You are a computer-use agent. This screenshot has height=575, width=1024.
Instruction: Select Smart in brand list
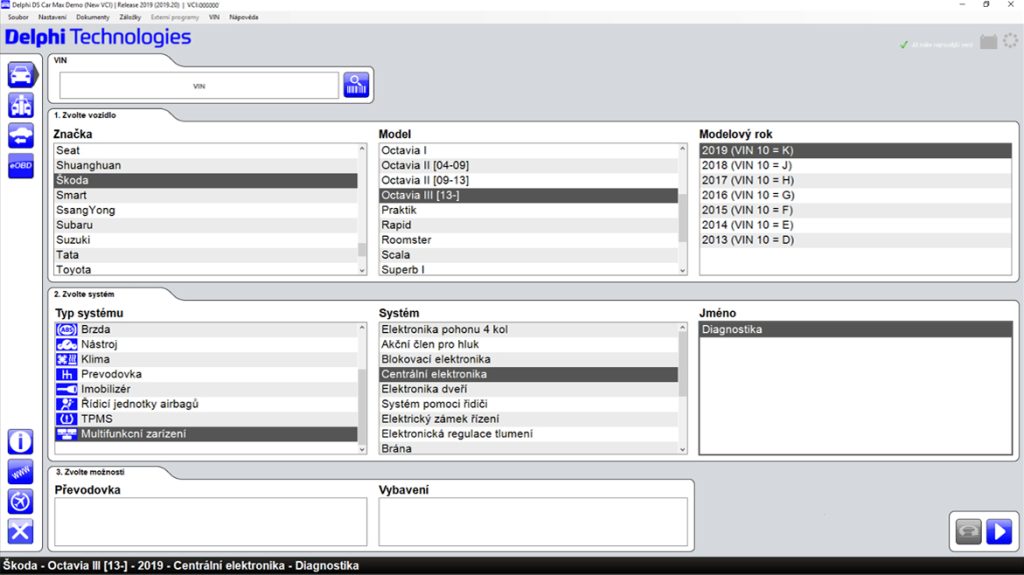tap(205, 195)
